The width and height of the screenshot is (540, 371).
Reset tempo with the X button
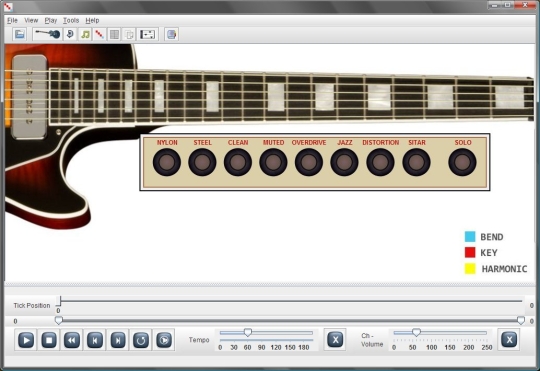pyautogui.click(x=335, y=340)
